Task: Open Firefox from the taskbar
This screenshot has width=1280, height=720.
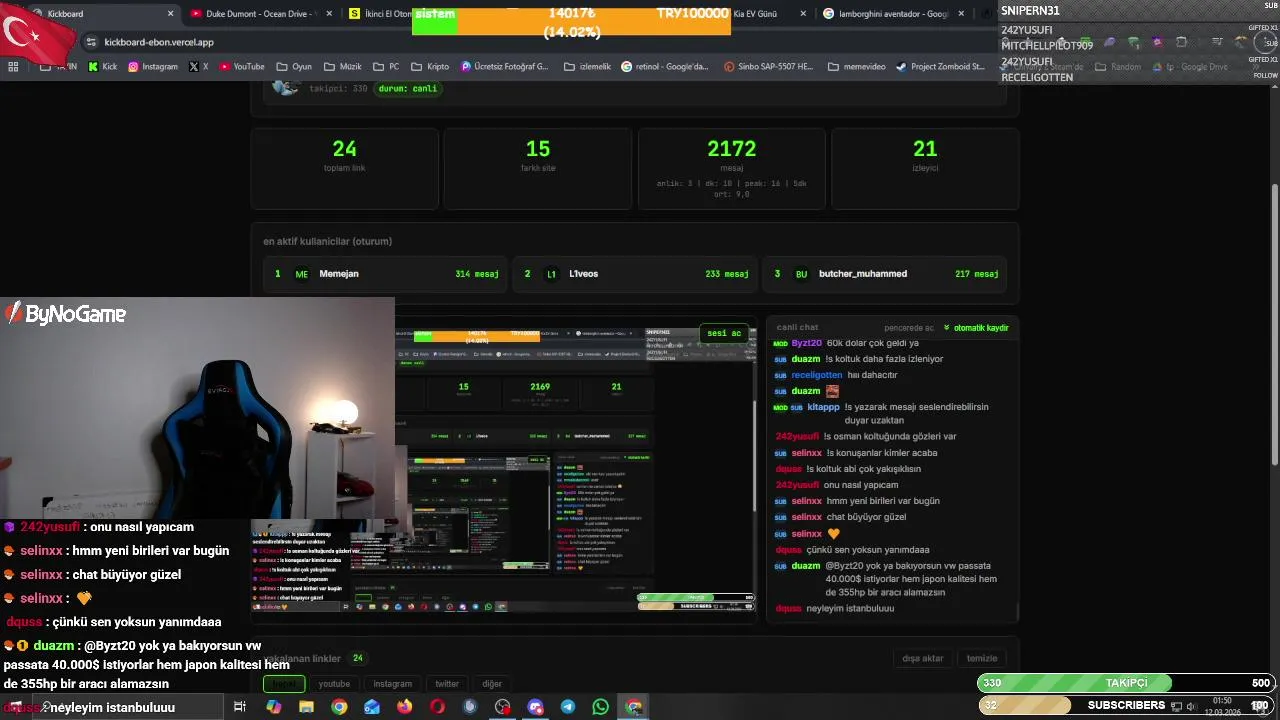Action: coord(404,707)
